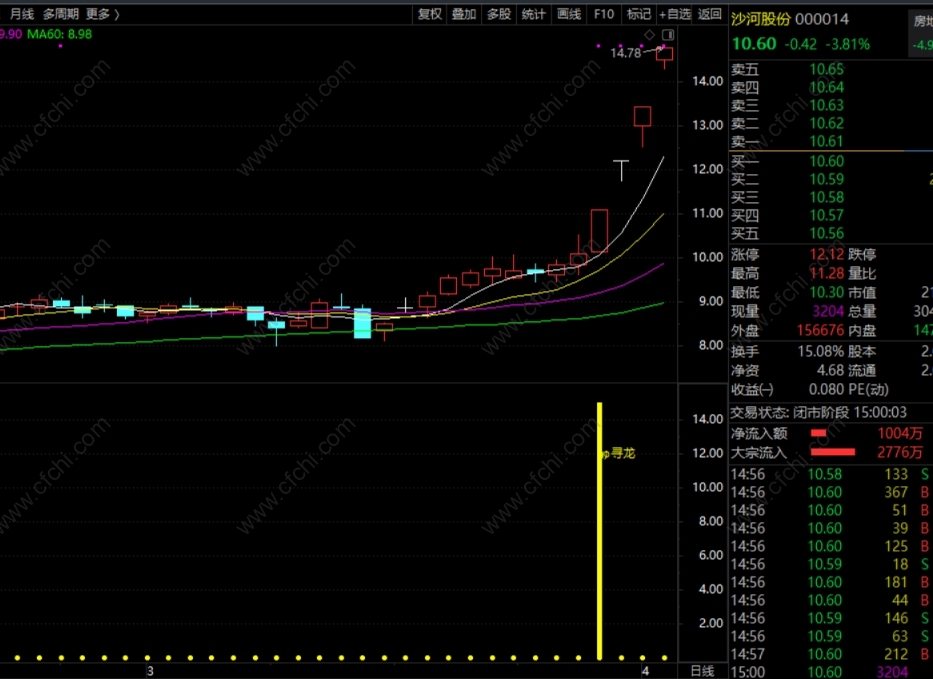Click the diamond marker icon above chart
Viewport: 933px width, 679px height.
(x=650, y=35)
